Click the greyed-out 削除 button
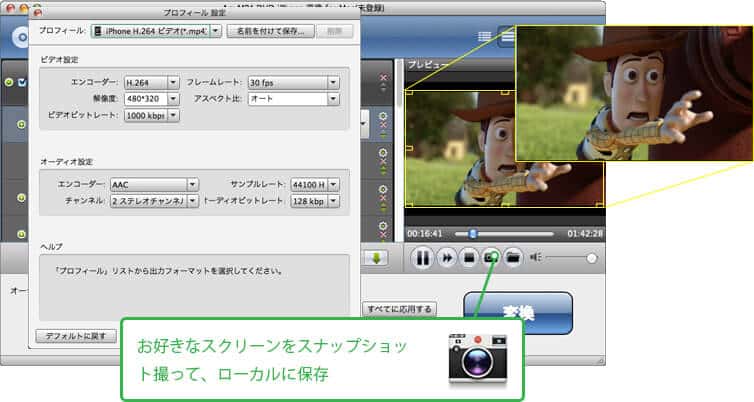 click(335, 31)
